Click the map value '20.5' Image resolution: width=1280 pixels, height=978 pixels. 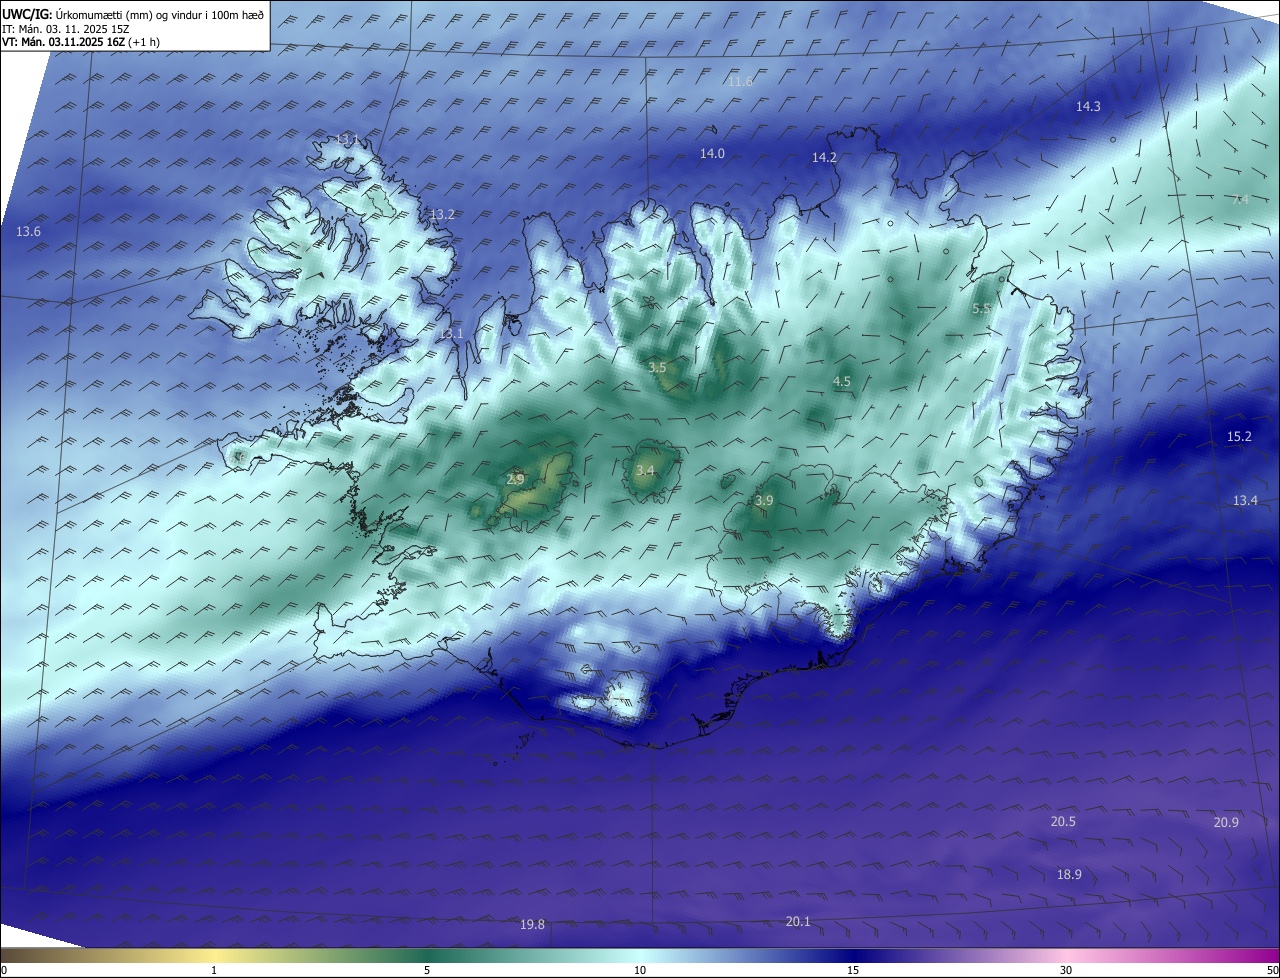(x=1063, y=822)
